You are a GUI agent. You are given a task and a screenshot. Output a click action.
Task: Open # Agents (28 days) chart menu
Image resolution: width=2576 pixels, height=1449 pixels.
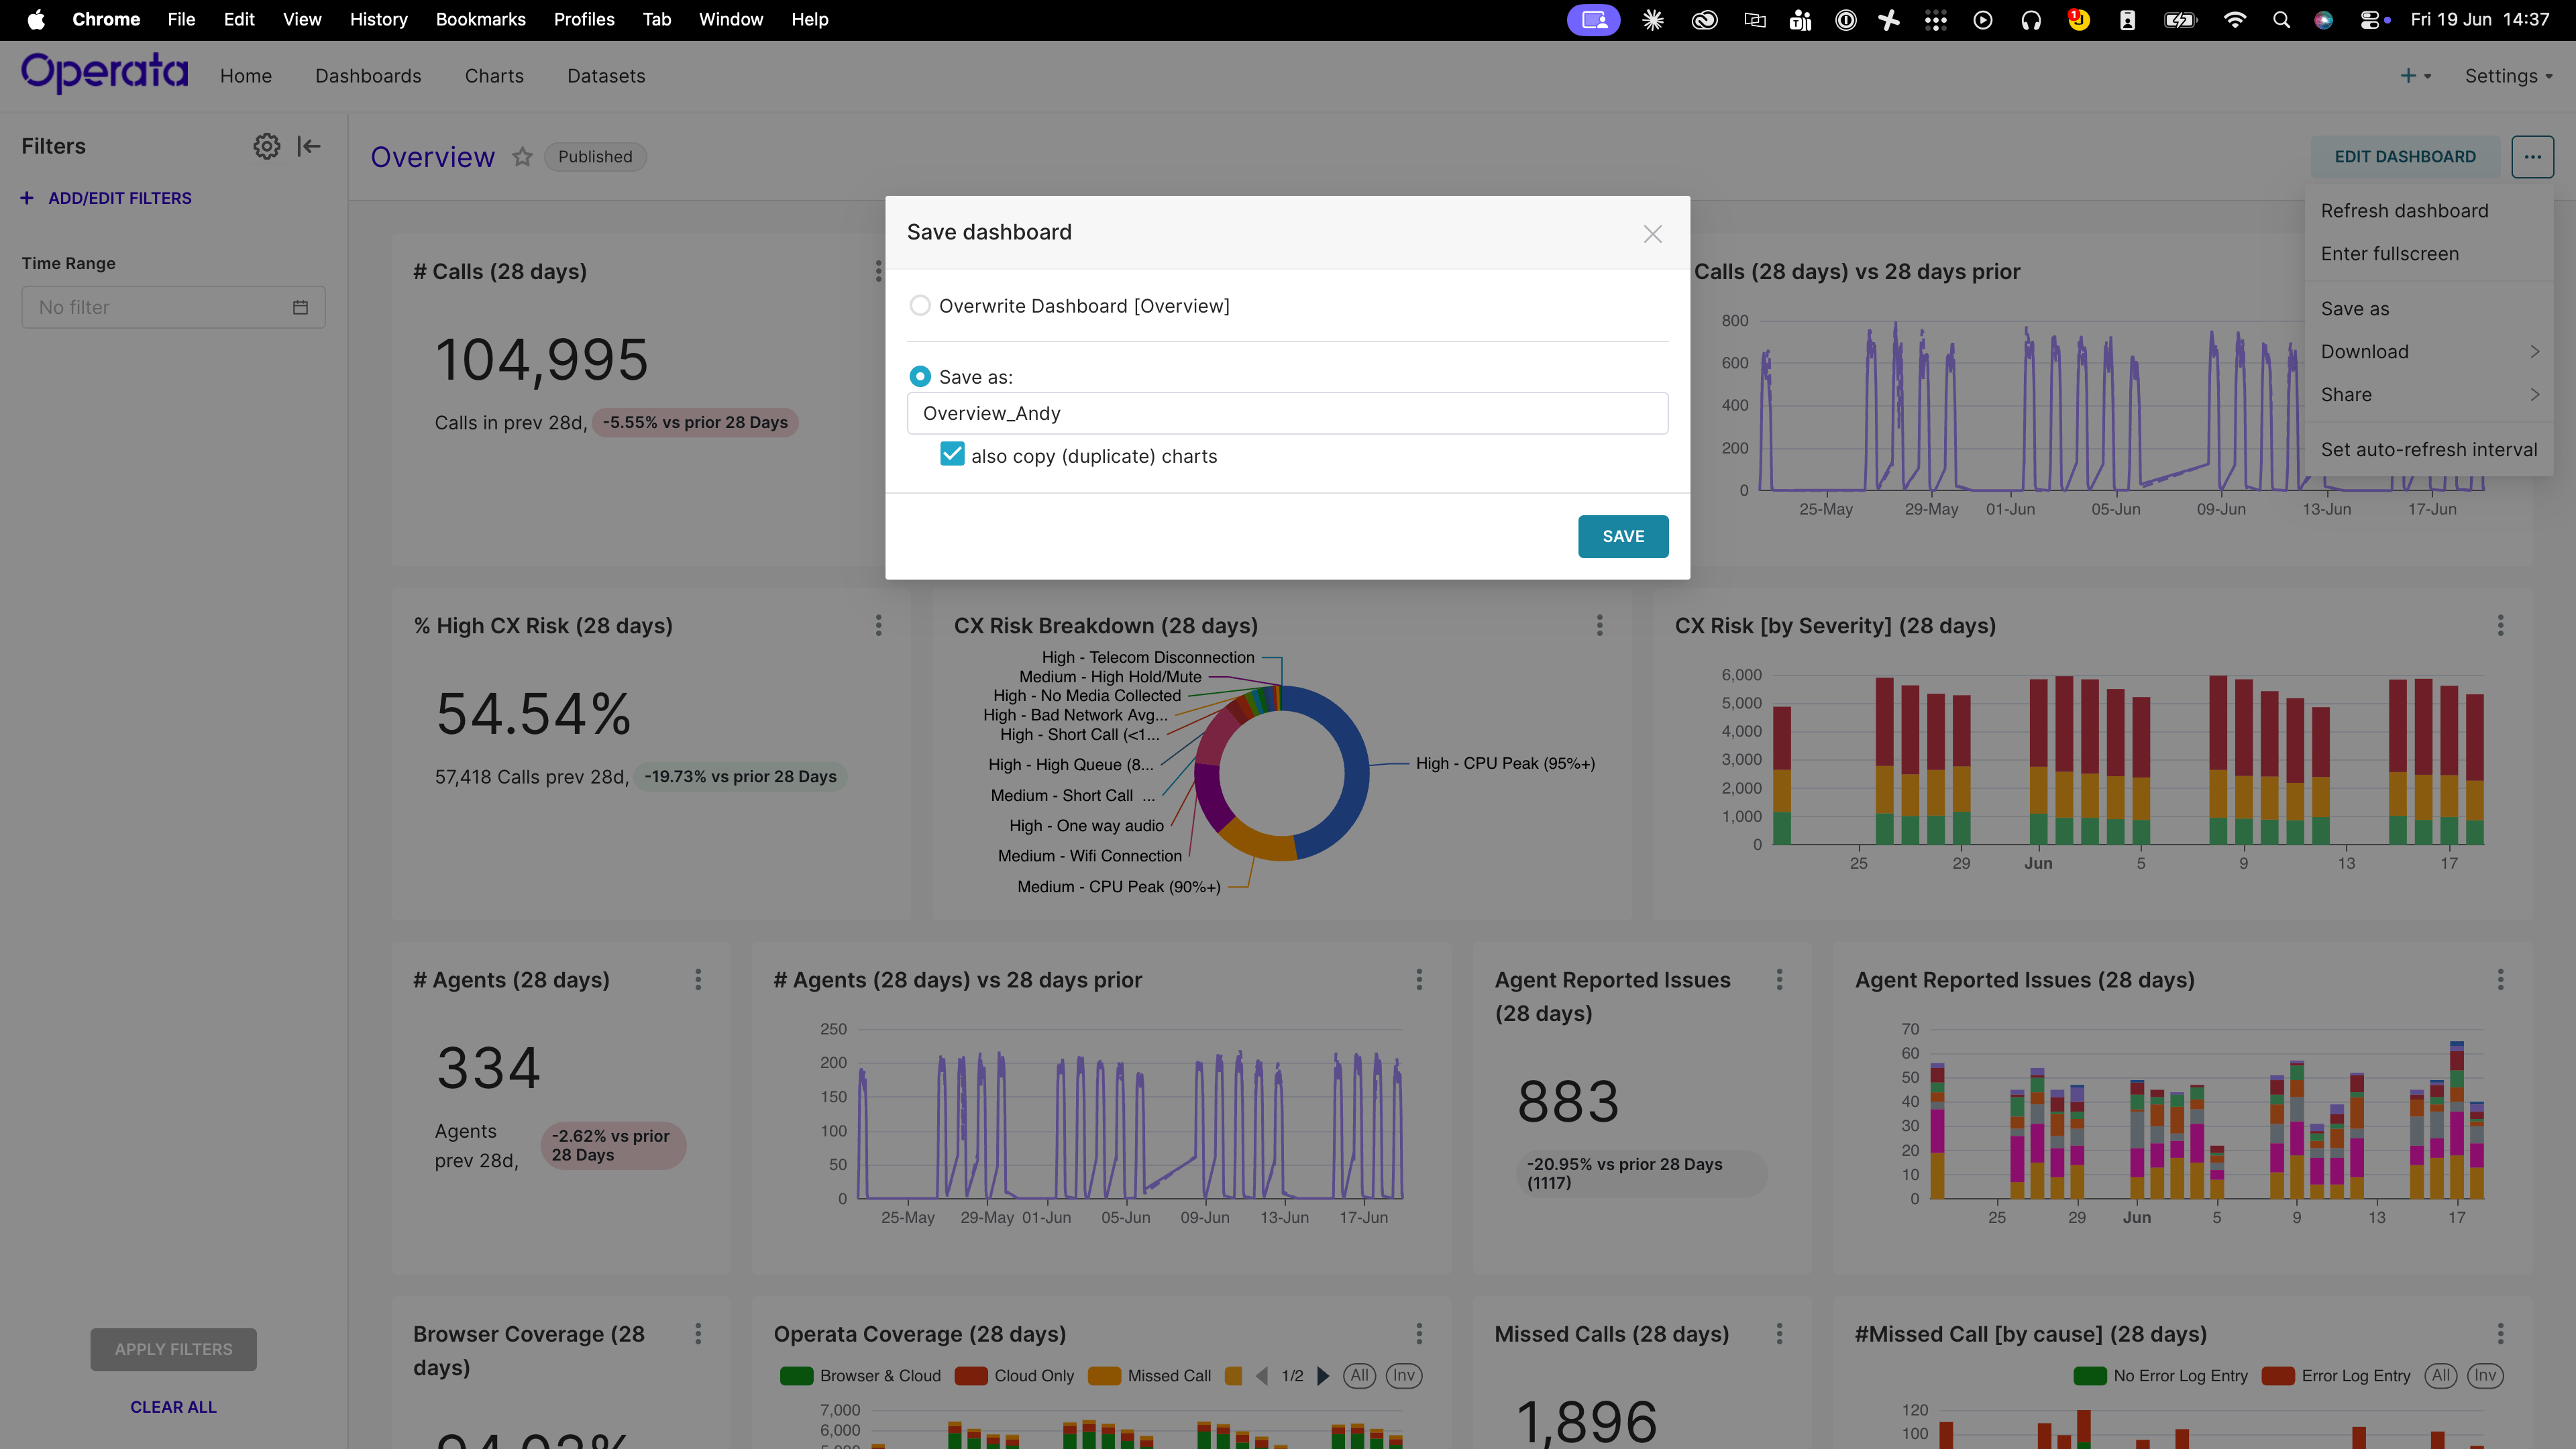pos(698,979)
